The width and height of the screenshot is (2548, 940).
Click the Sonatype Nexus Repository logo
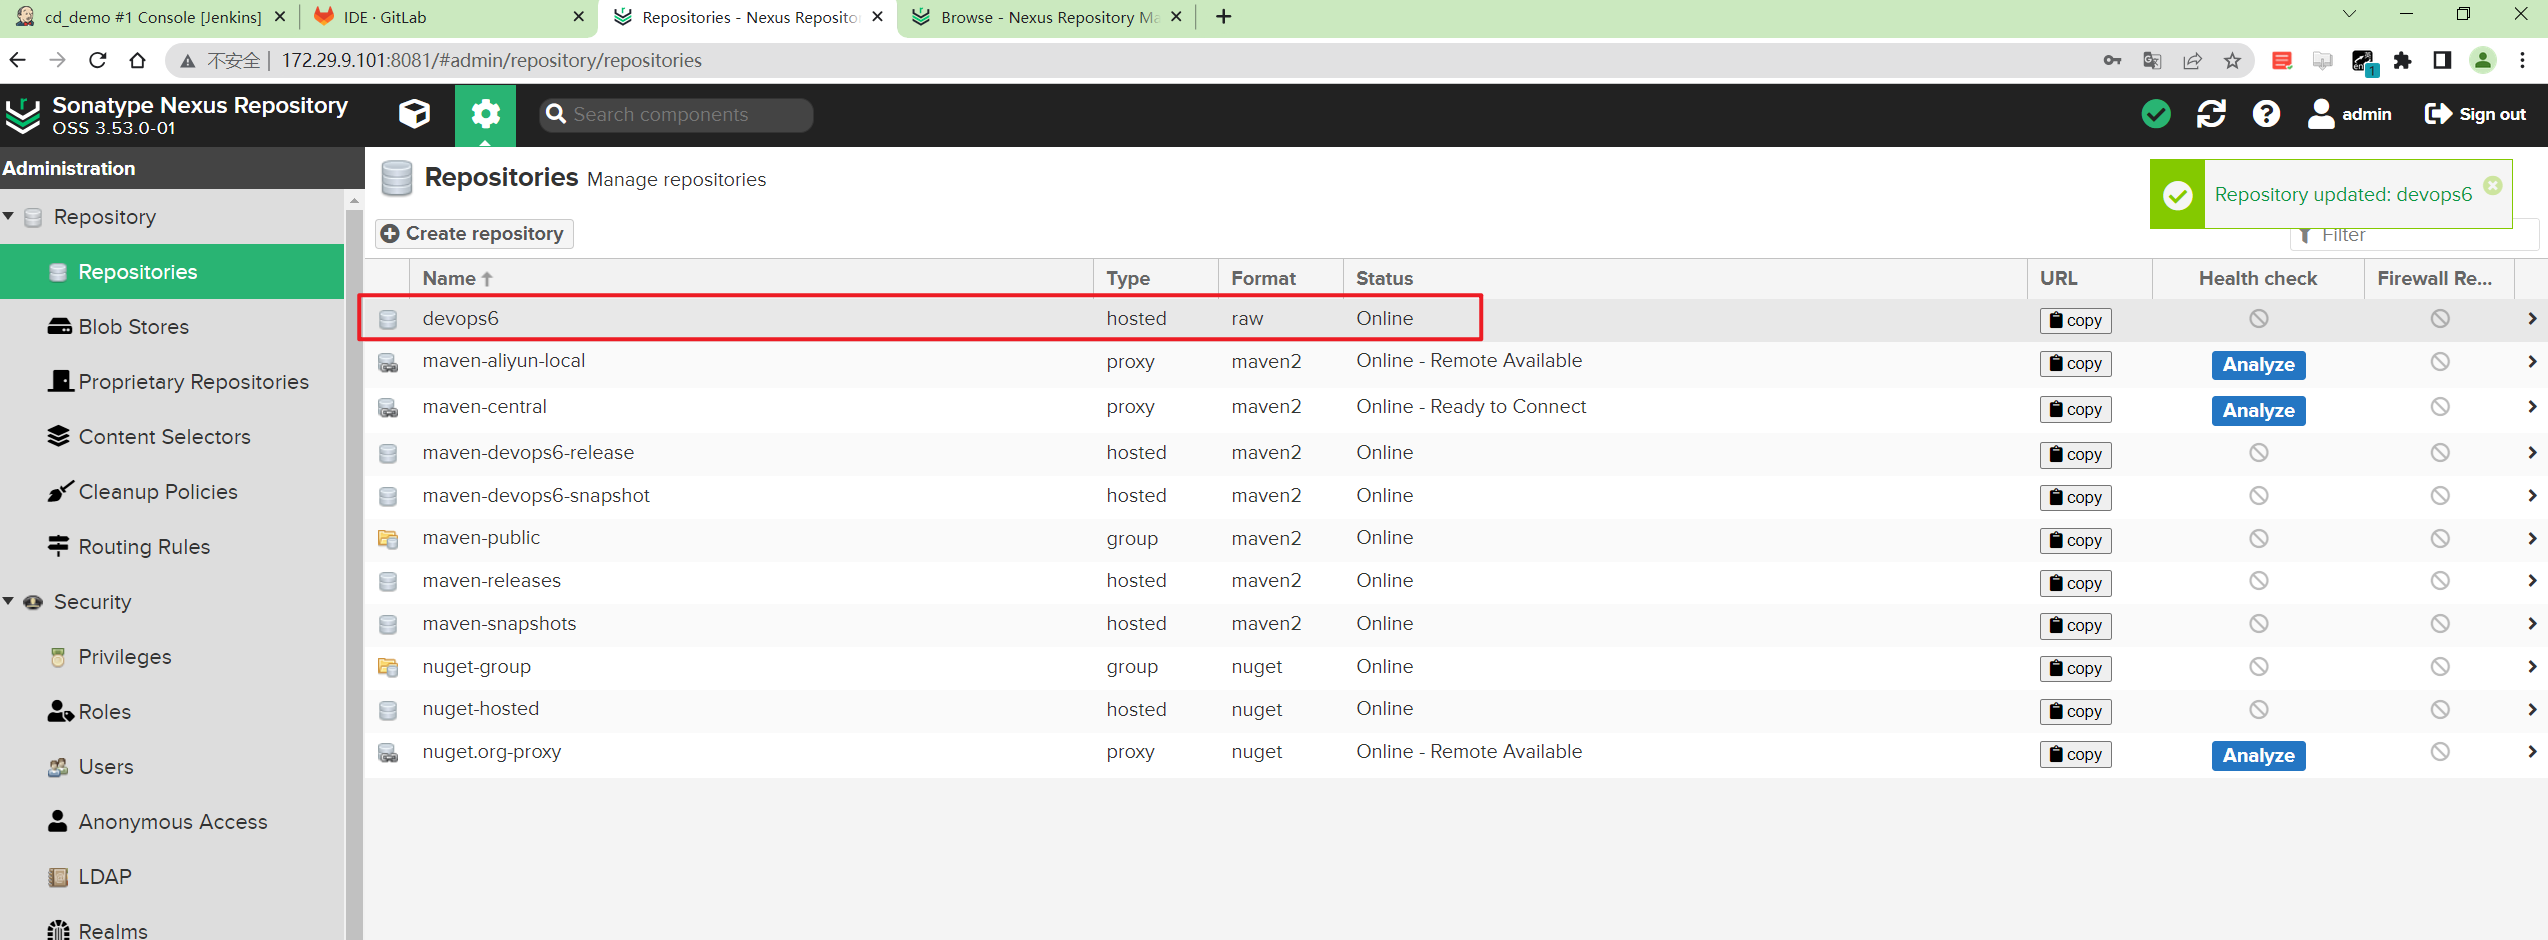pyautogui.click(x=24, y=115)
